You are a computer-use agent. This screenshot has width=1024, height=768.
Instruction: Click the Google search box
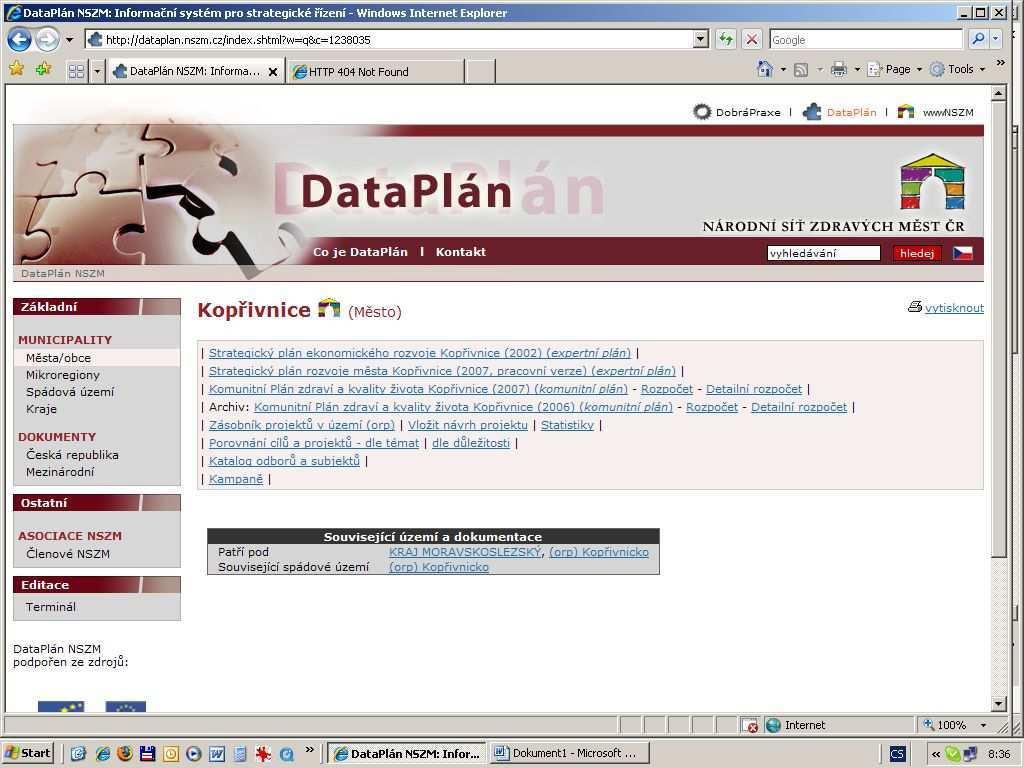[x=866, y=40]
